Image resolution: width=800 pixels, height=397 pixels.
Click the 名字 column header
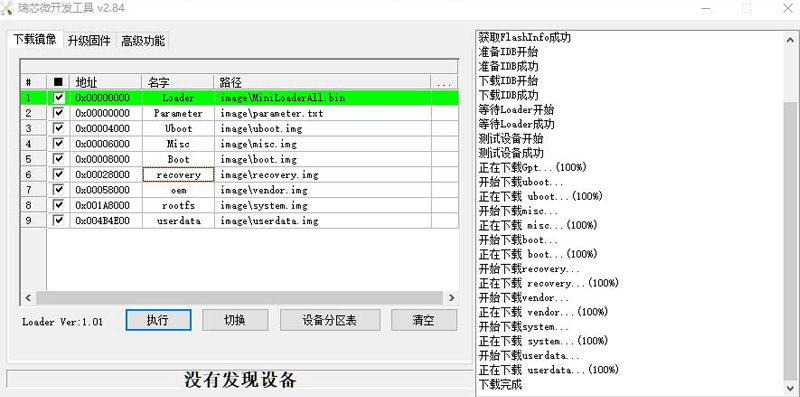pos(178,82)
